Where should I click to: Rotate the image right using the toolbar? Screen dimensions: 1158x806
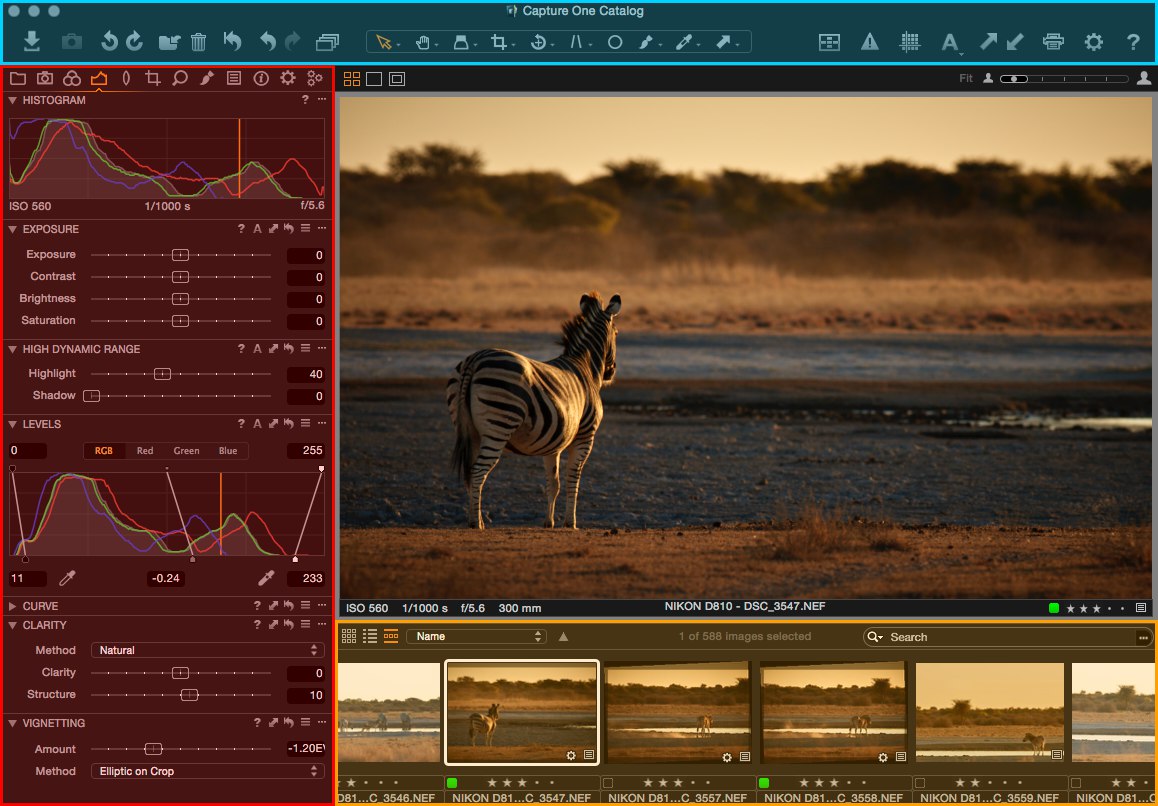coord(134,41)
